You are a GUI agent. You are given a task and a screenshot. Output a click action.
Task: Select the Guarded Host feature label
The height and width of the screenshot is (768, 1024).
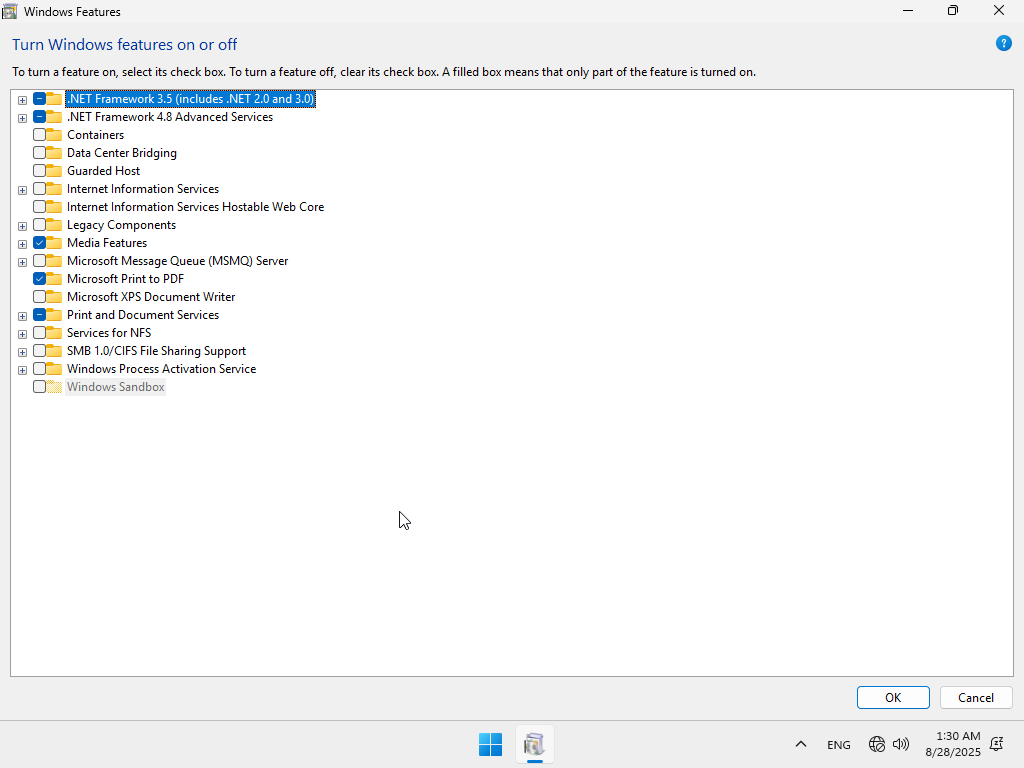point(103,171)
